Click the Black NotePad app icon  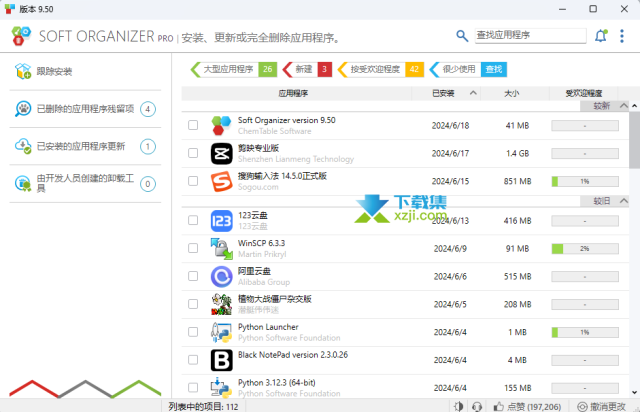coord(221,360)
